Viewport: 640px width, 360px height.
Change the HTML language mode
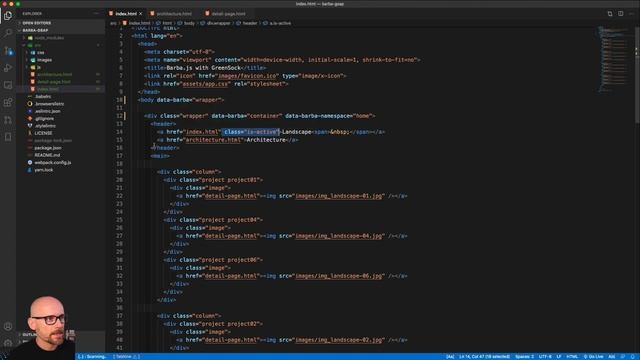572,356
